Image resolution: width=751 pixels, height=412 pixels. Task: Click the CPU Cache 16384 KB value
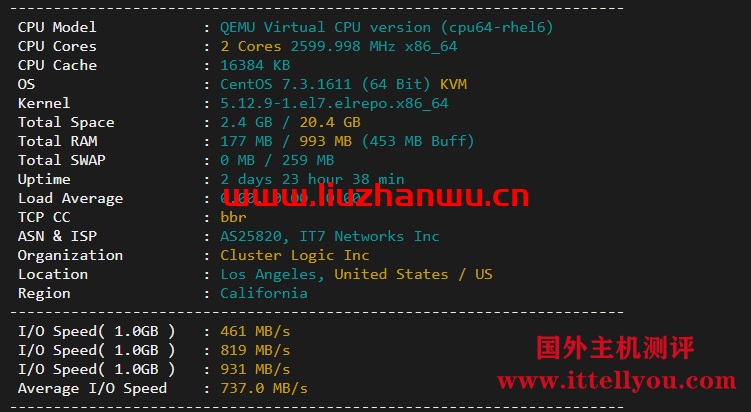255,65
